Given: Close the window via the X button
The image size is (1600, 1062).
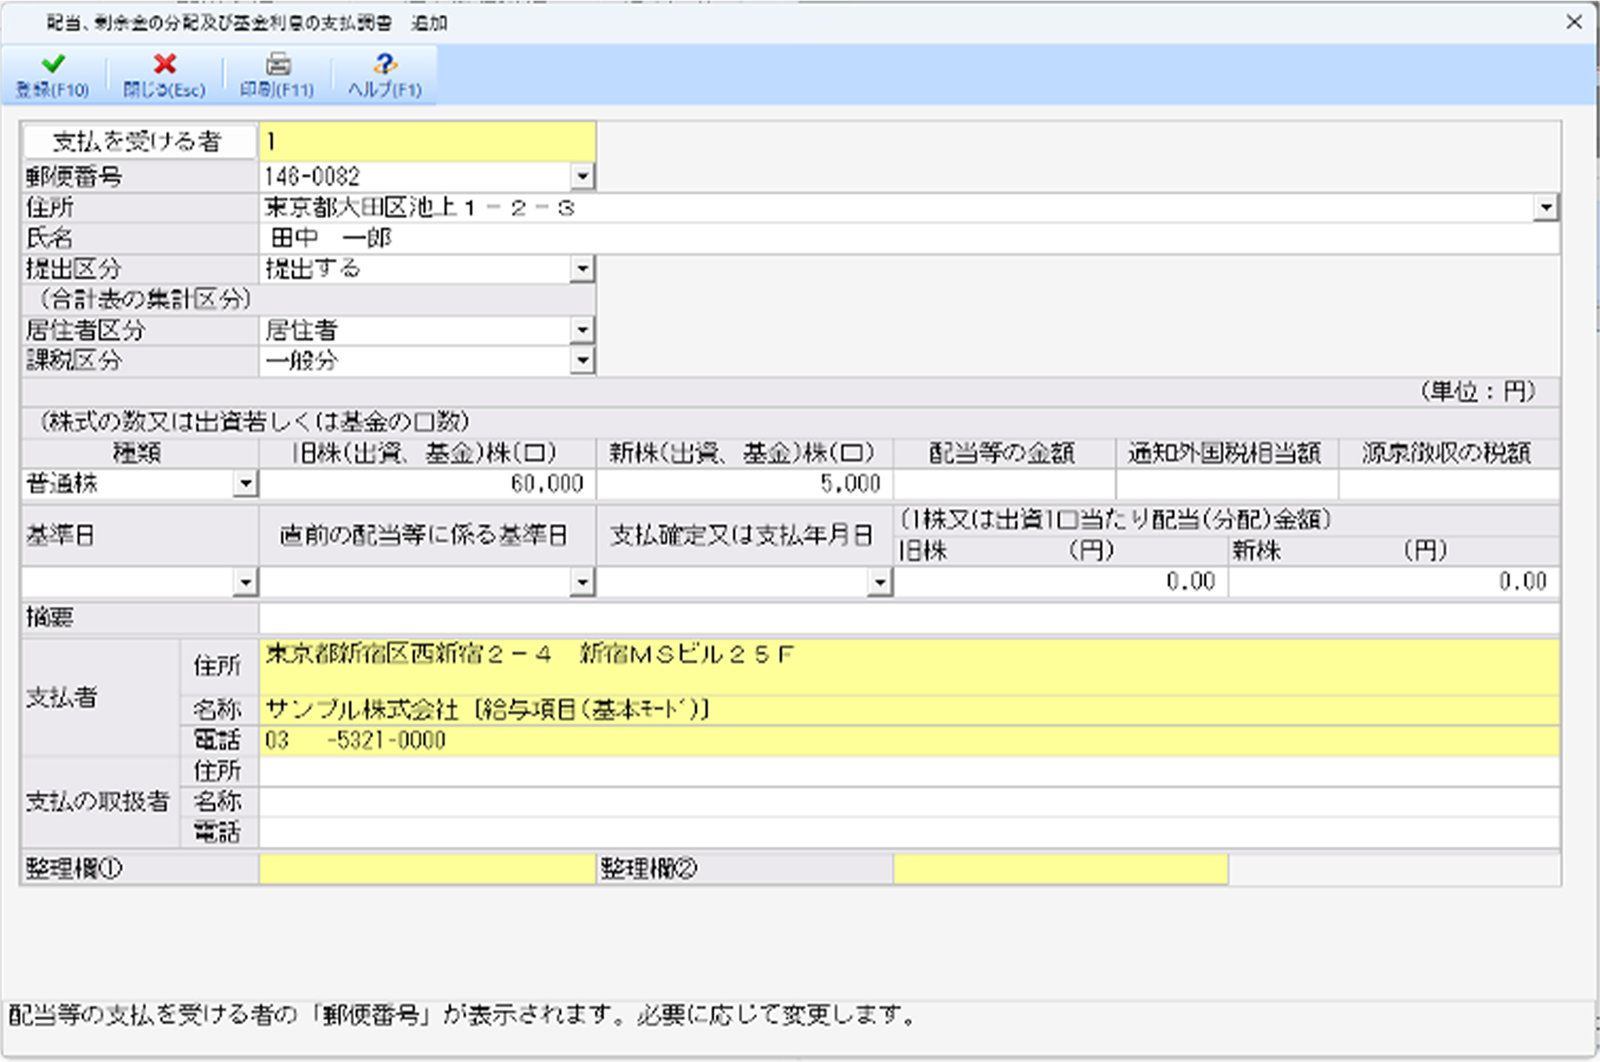Looking at the screenshot, I should [1575, 21].
